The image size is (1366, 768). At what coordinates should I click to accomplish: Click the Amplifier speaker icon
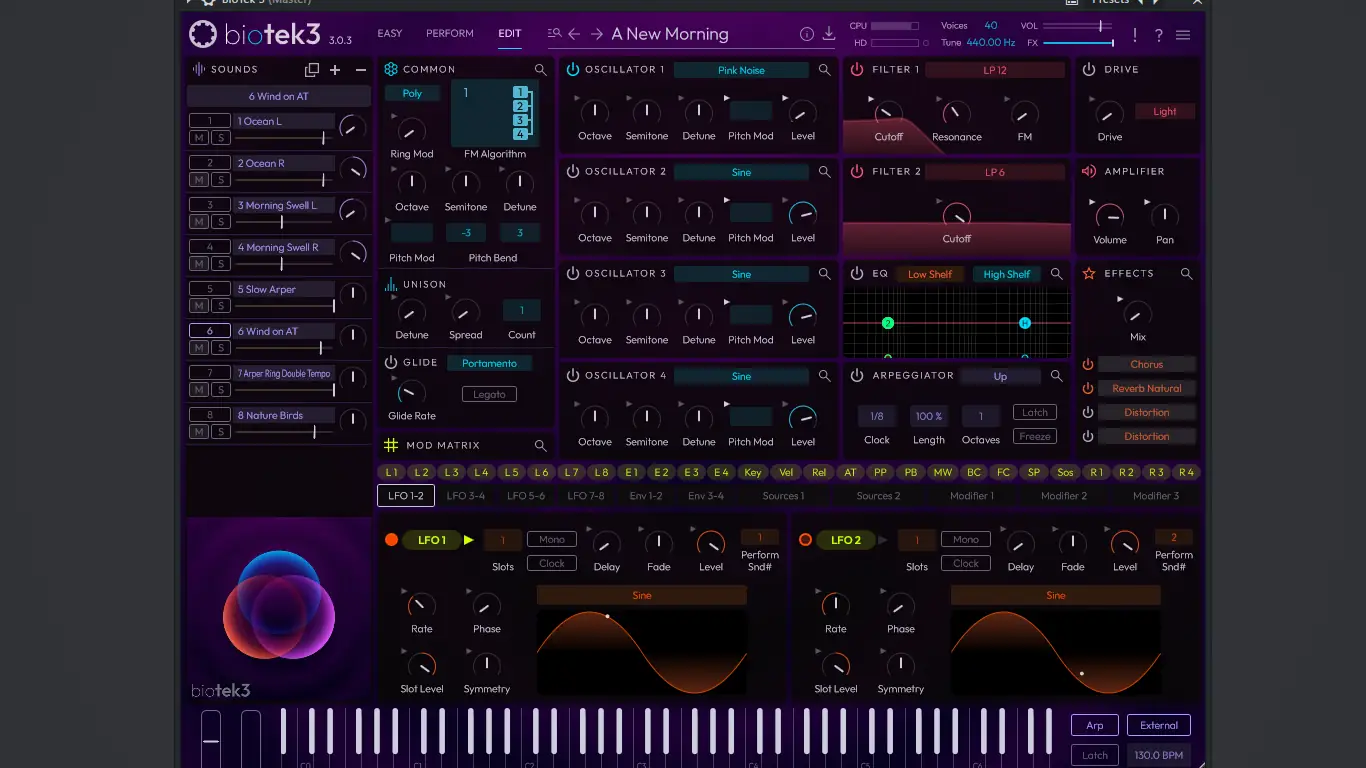[x=1089, y=172]
